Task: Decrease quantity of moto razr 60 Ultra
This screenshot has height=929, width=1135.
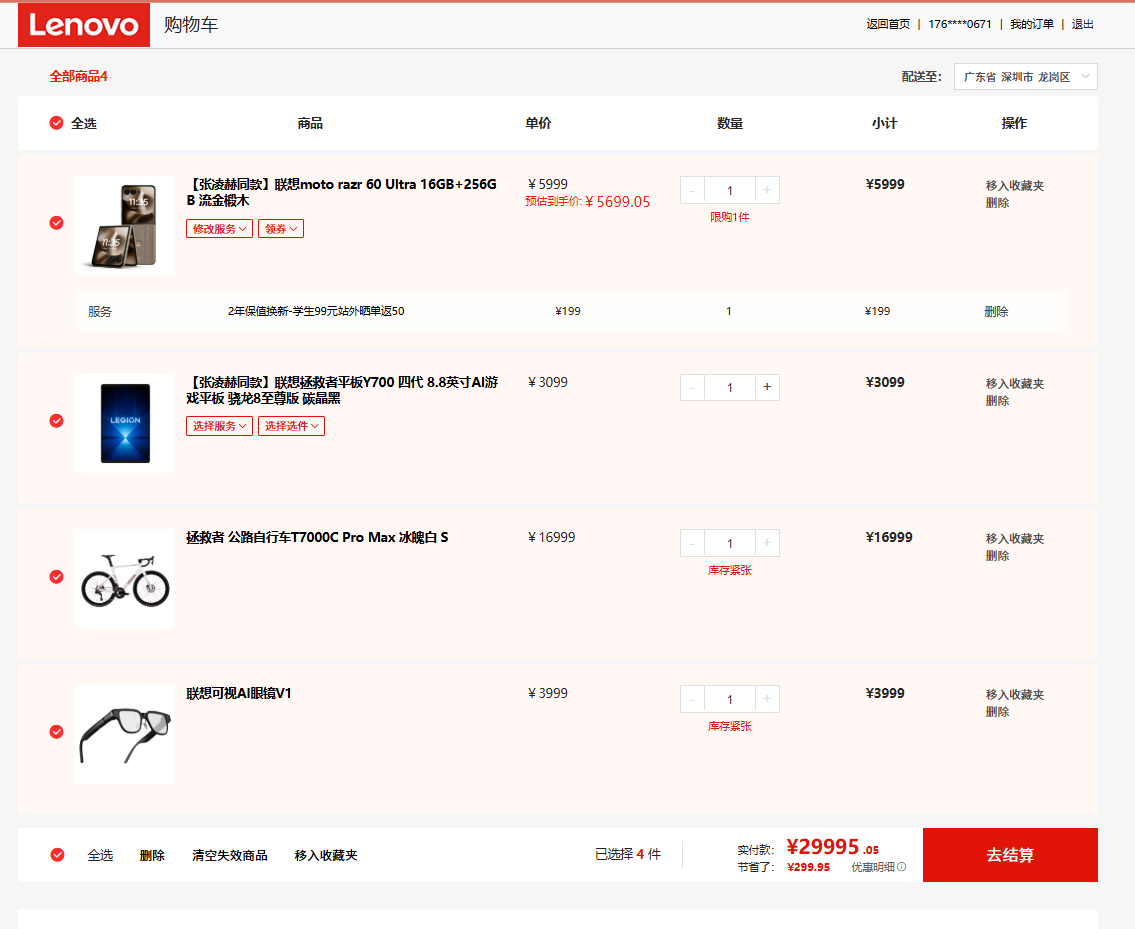Action: point(692,190)
